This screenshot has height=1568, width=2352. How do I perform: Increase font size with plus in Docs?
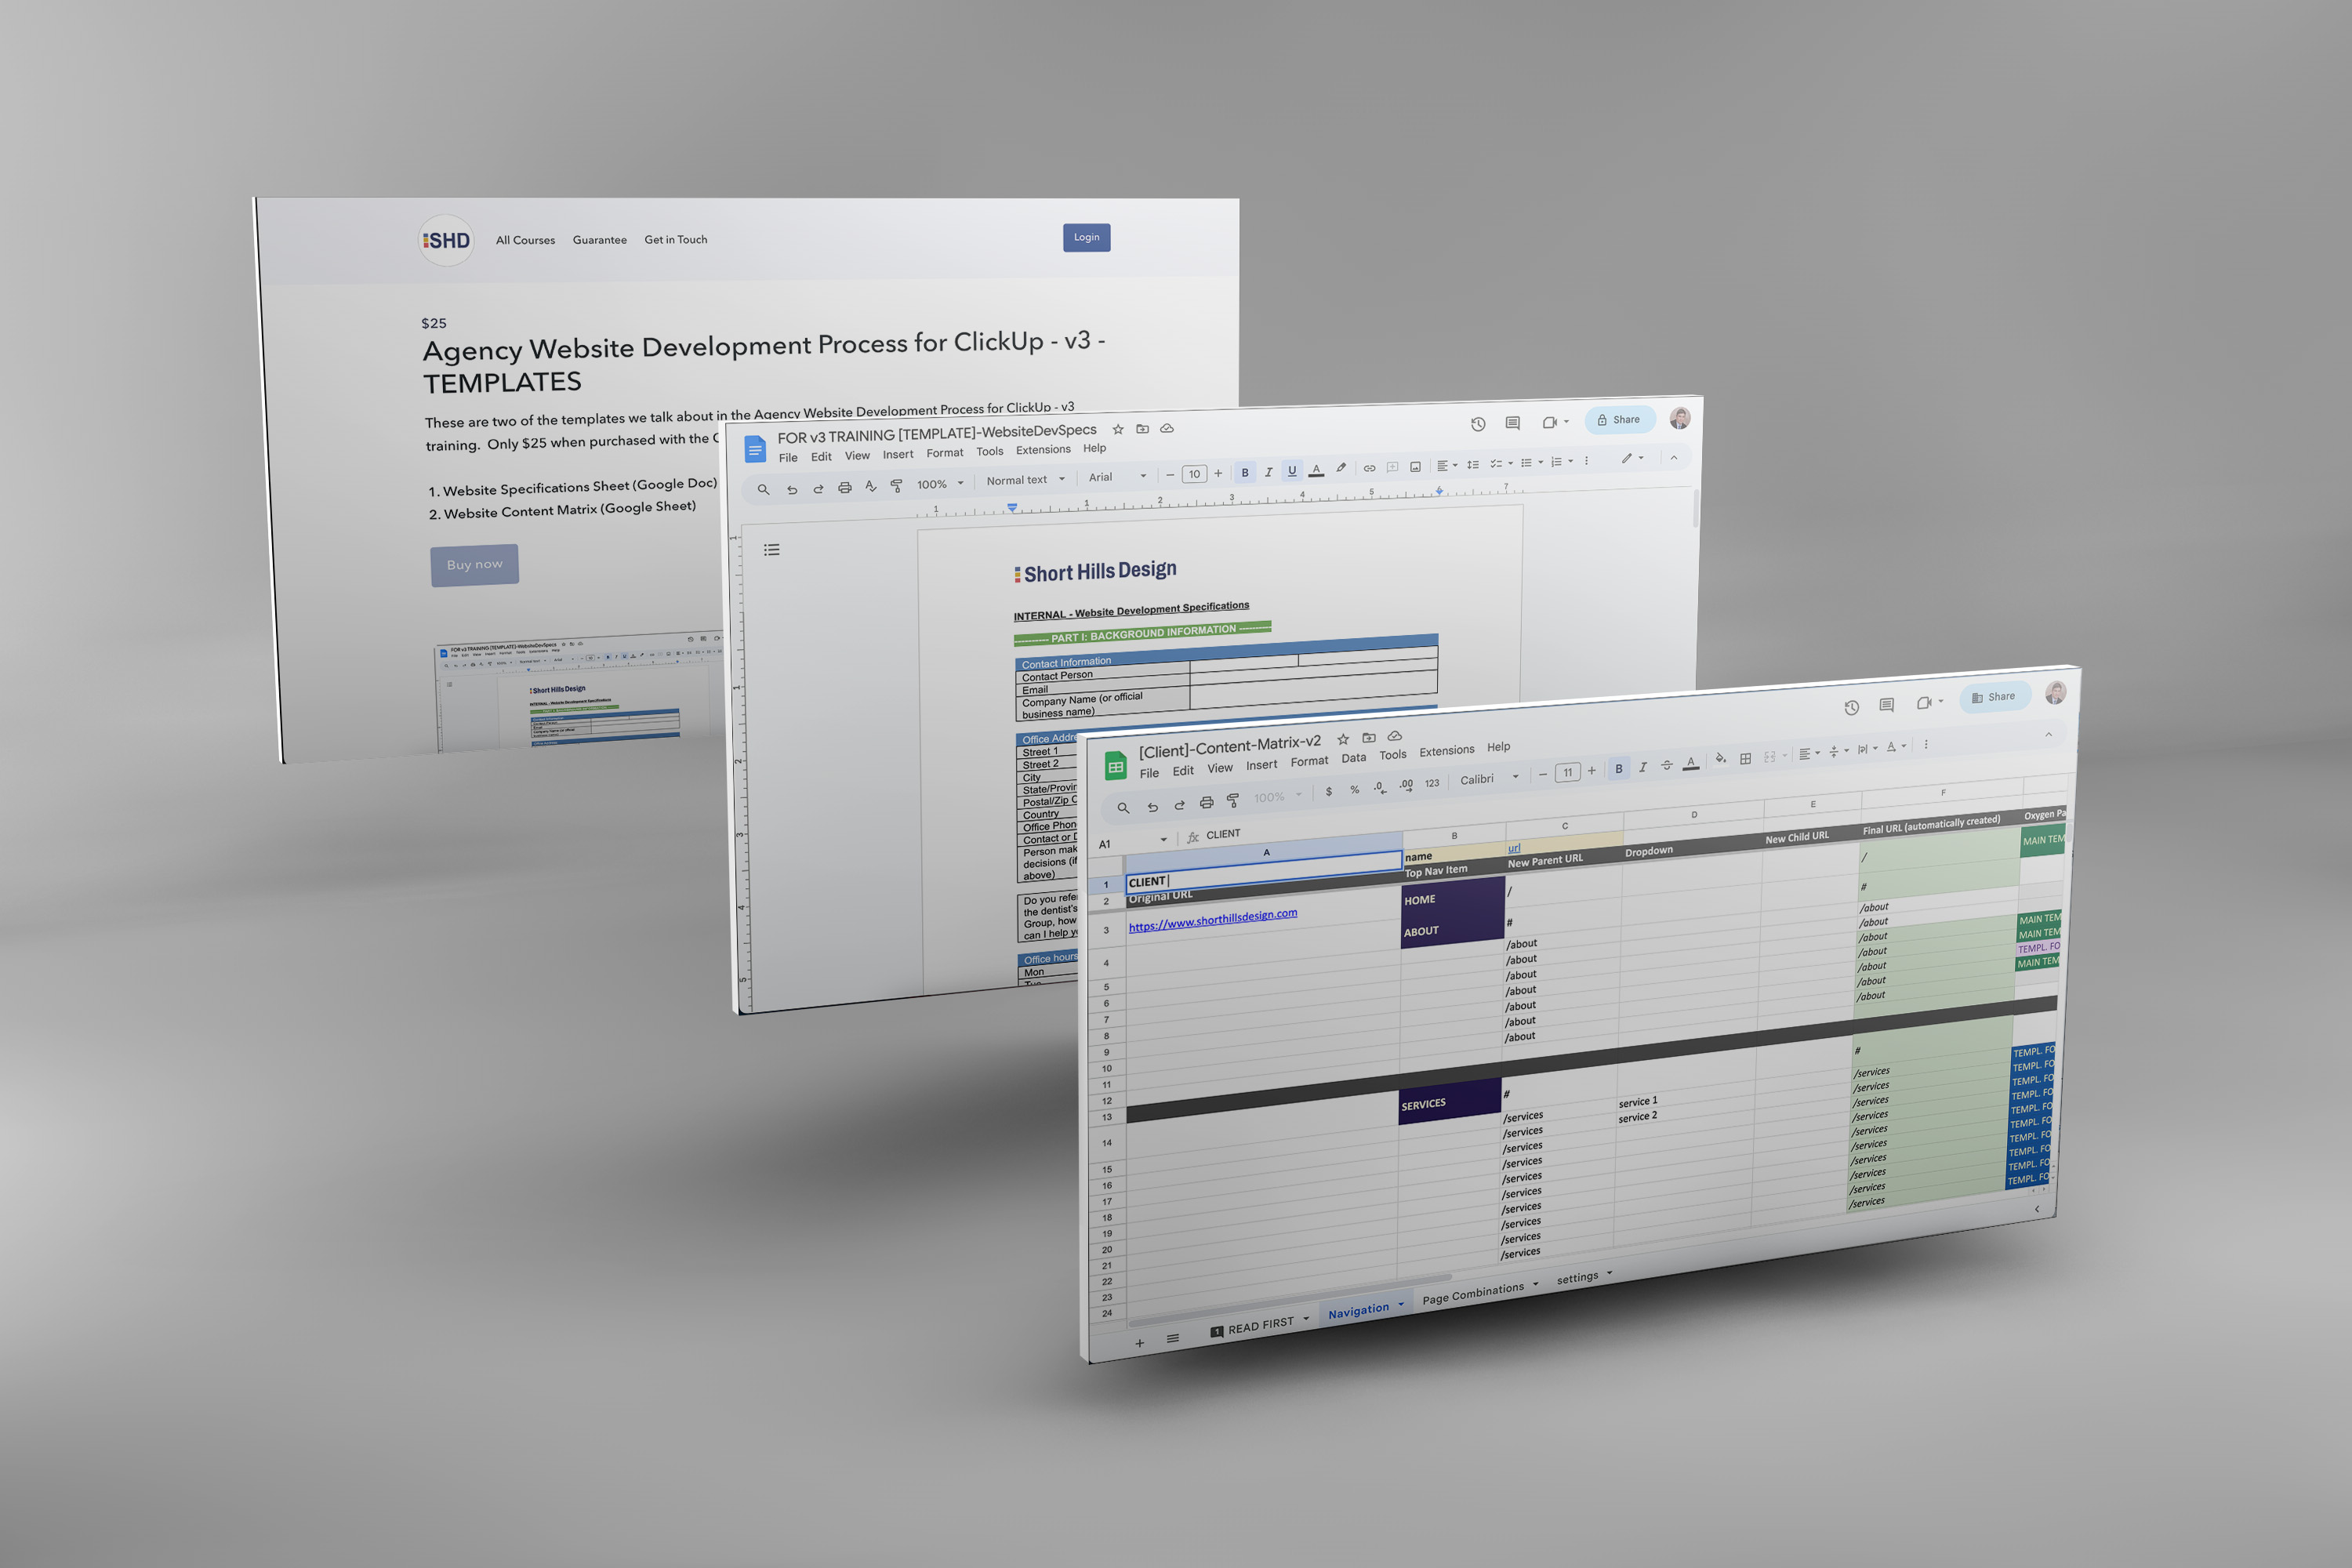point(1218,473)
